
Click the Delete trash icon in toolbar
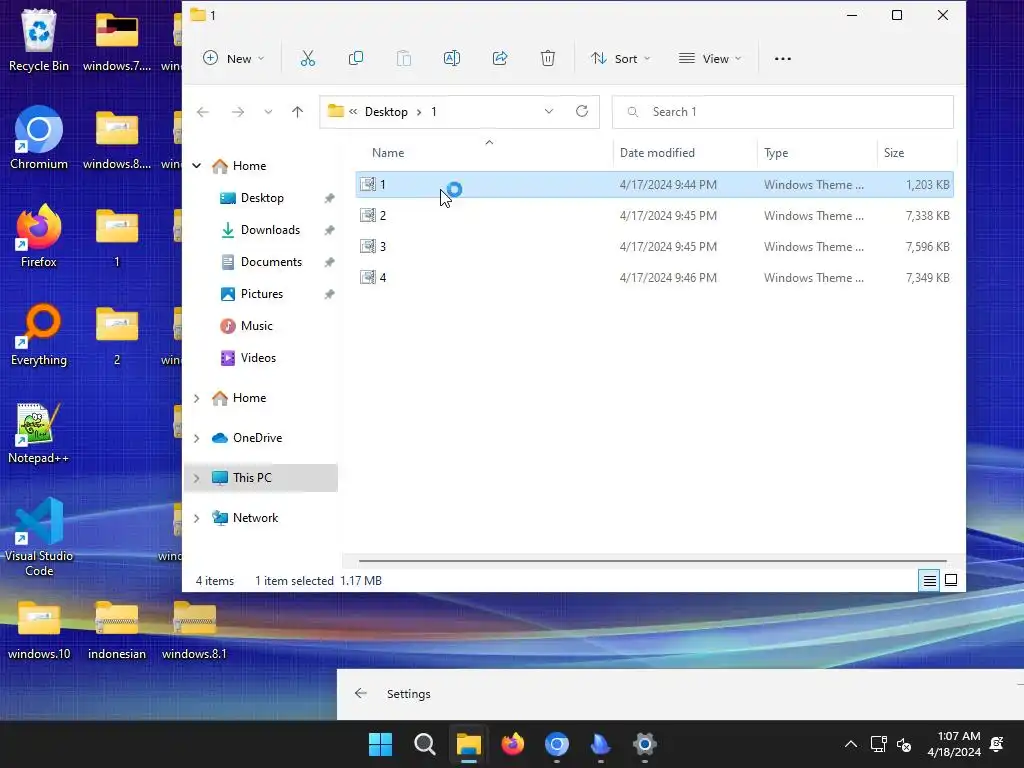(548, 59)
